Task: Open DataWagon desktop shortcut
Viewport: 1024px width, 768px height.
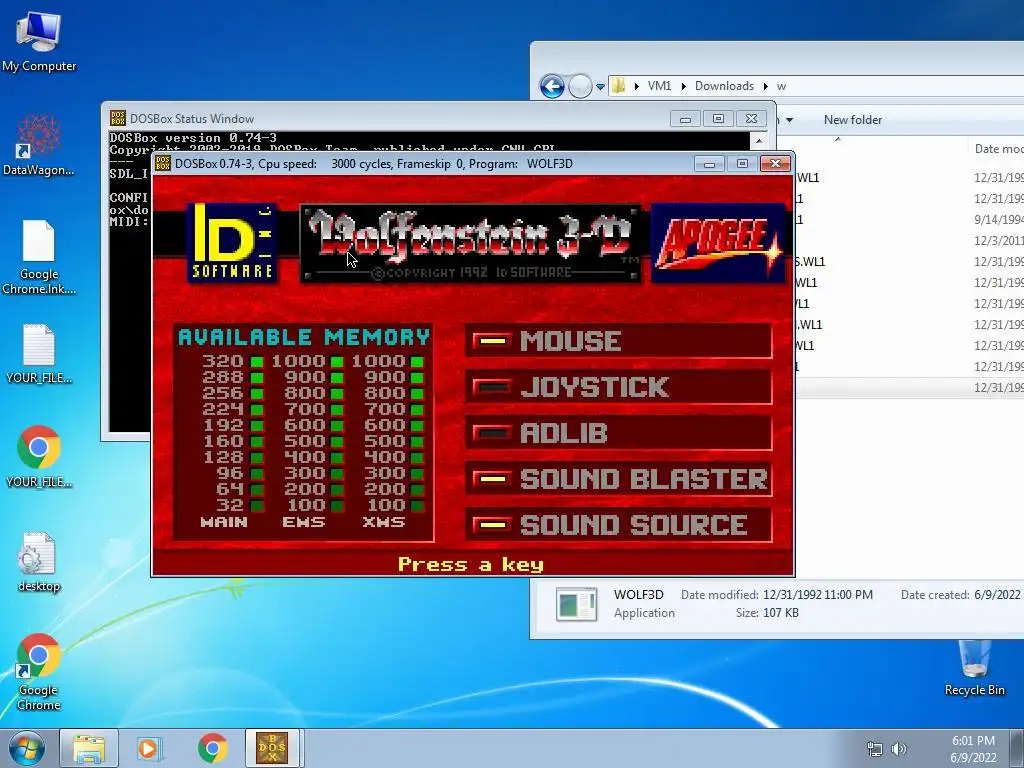Action: [39, 145]
